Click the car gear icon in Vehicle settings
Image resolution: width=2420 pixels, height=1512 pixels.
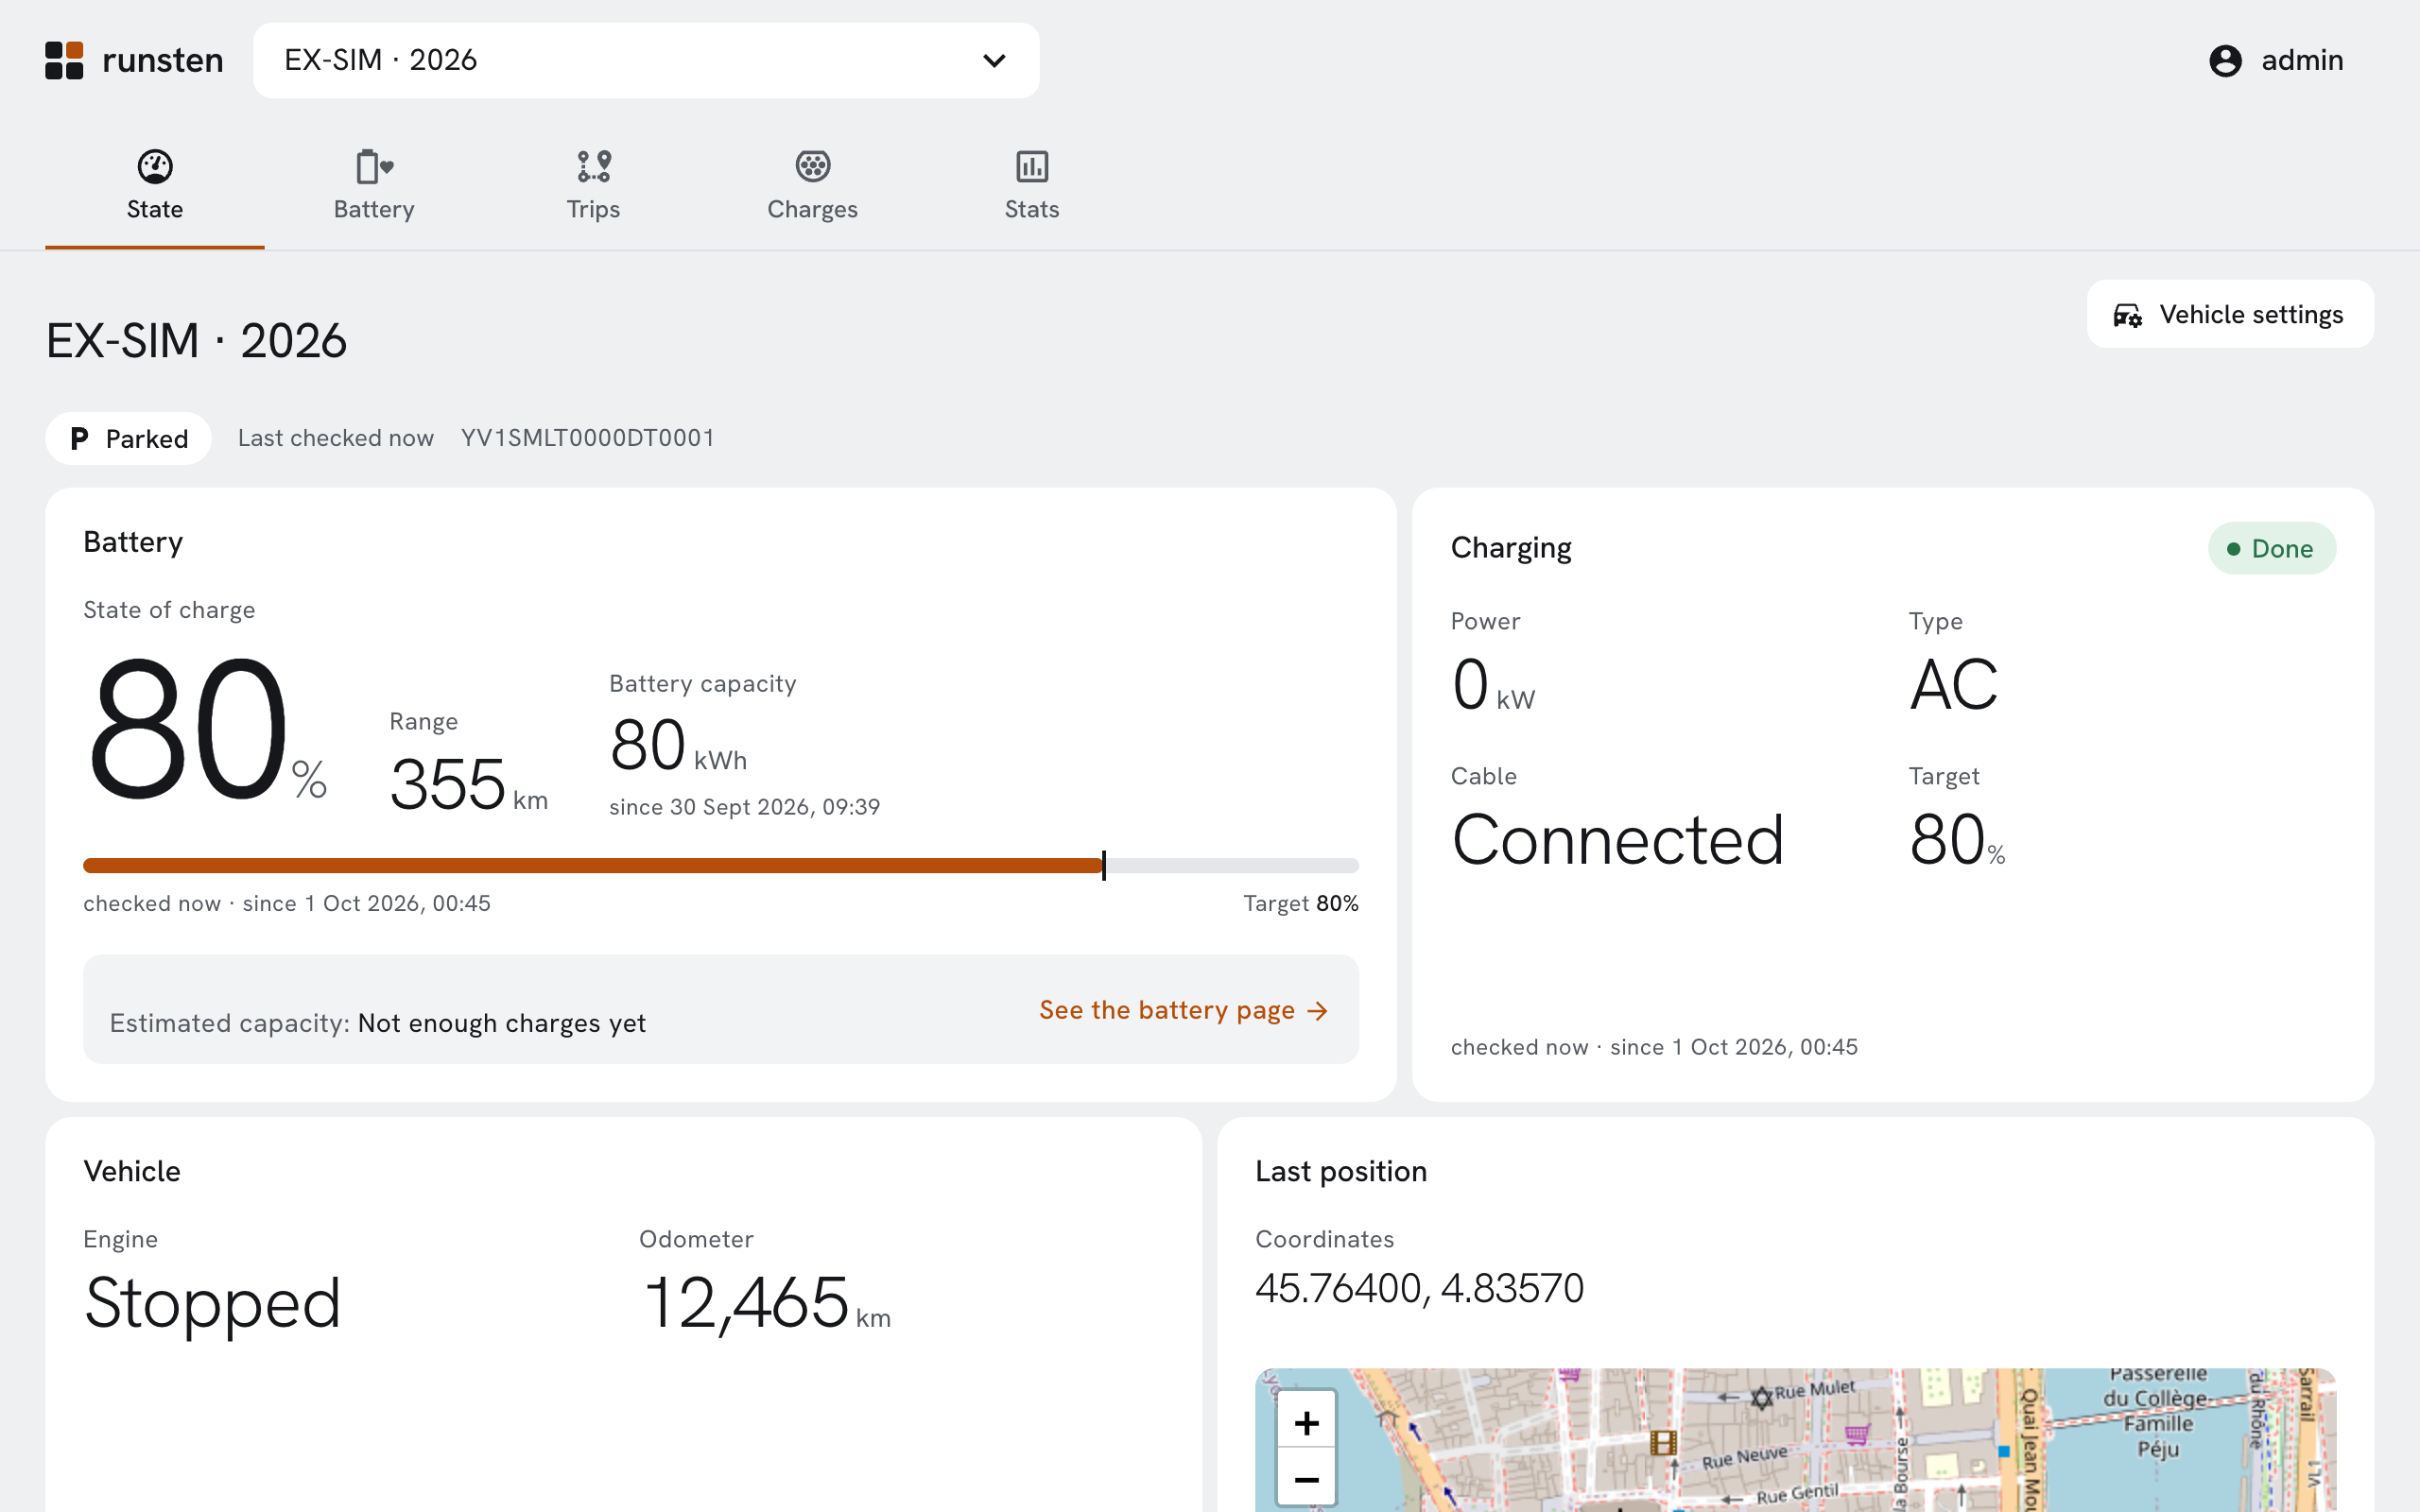(2127, 316)
